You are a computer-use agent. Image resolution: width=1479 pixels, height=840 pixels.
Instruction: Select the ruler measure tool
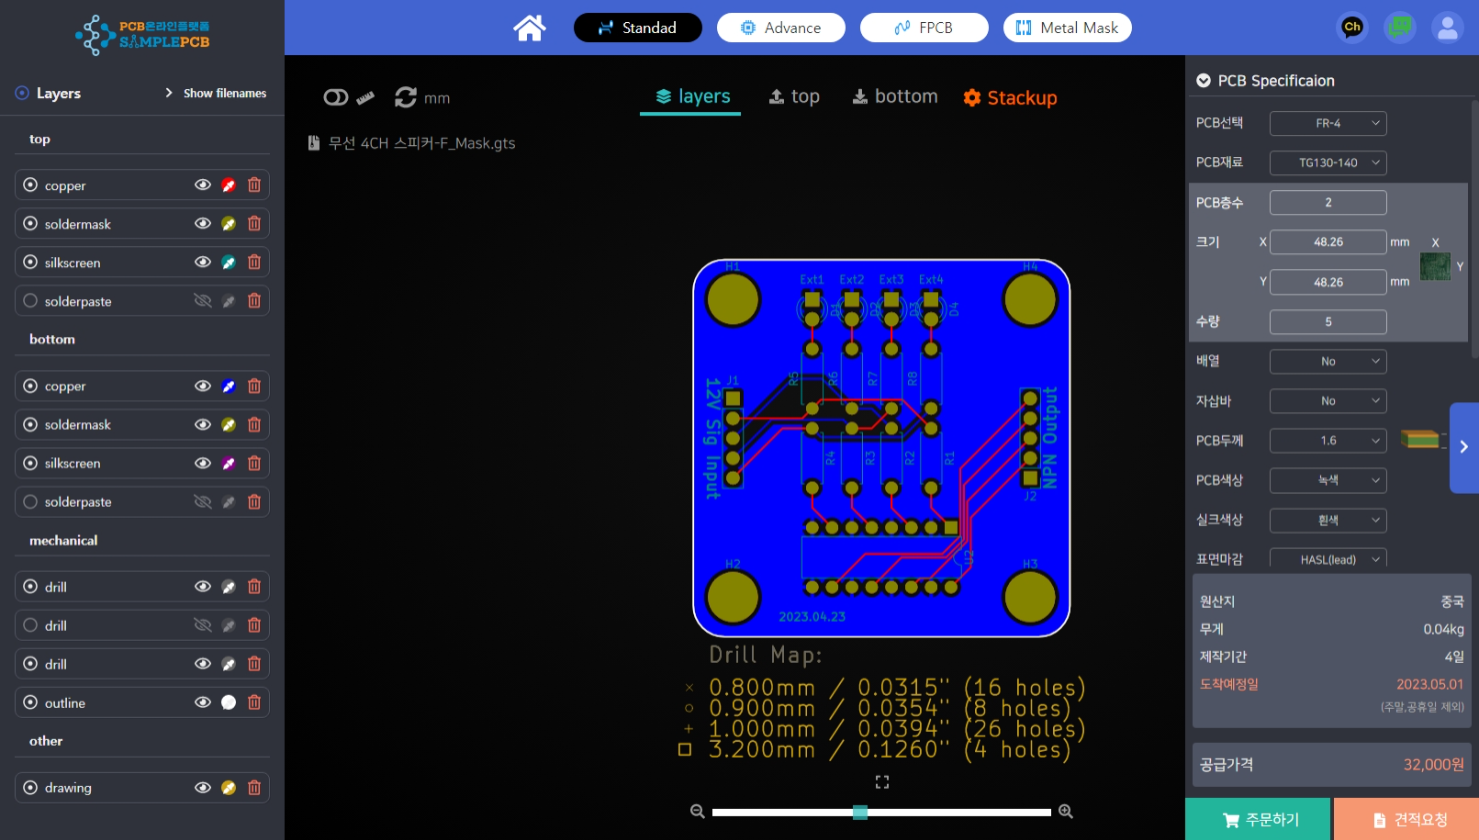[x=365, y=98]
